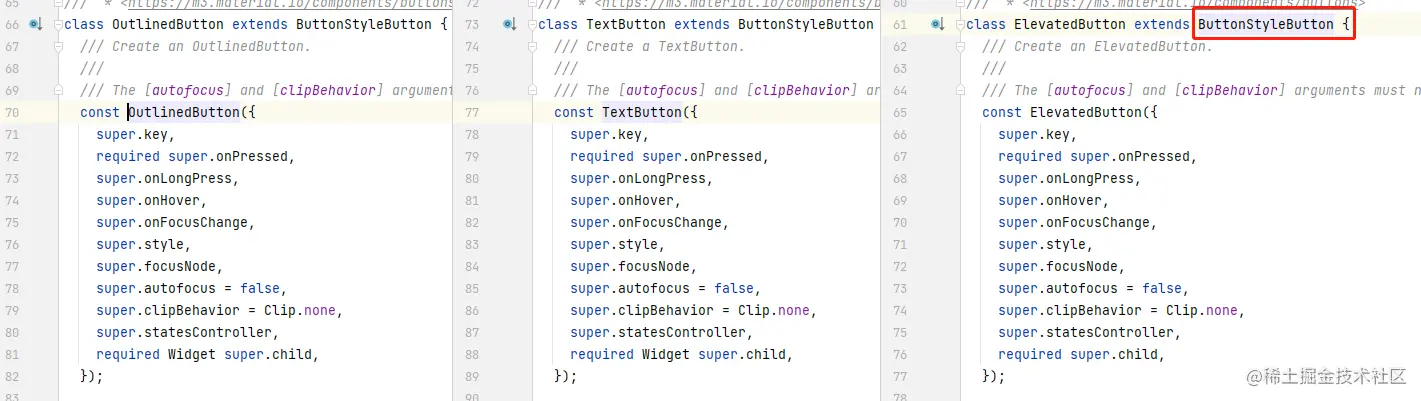
Task: Place cursor on const ElevatedButton constructor name
Action: [x=1085, y=112]
